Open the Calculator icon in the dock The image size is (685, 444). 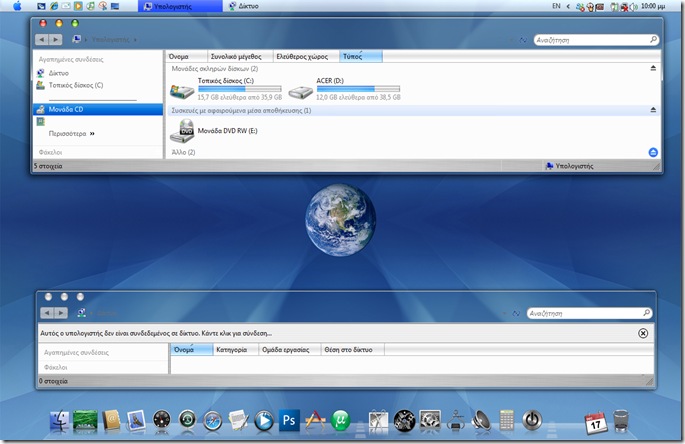pyautogui.click(x=506, y=420)
